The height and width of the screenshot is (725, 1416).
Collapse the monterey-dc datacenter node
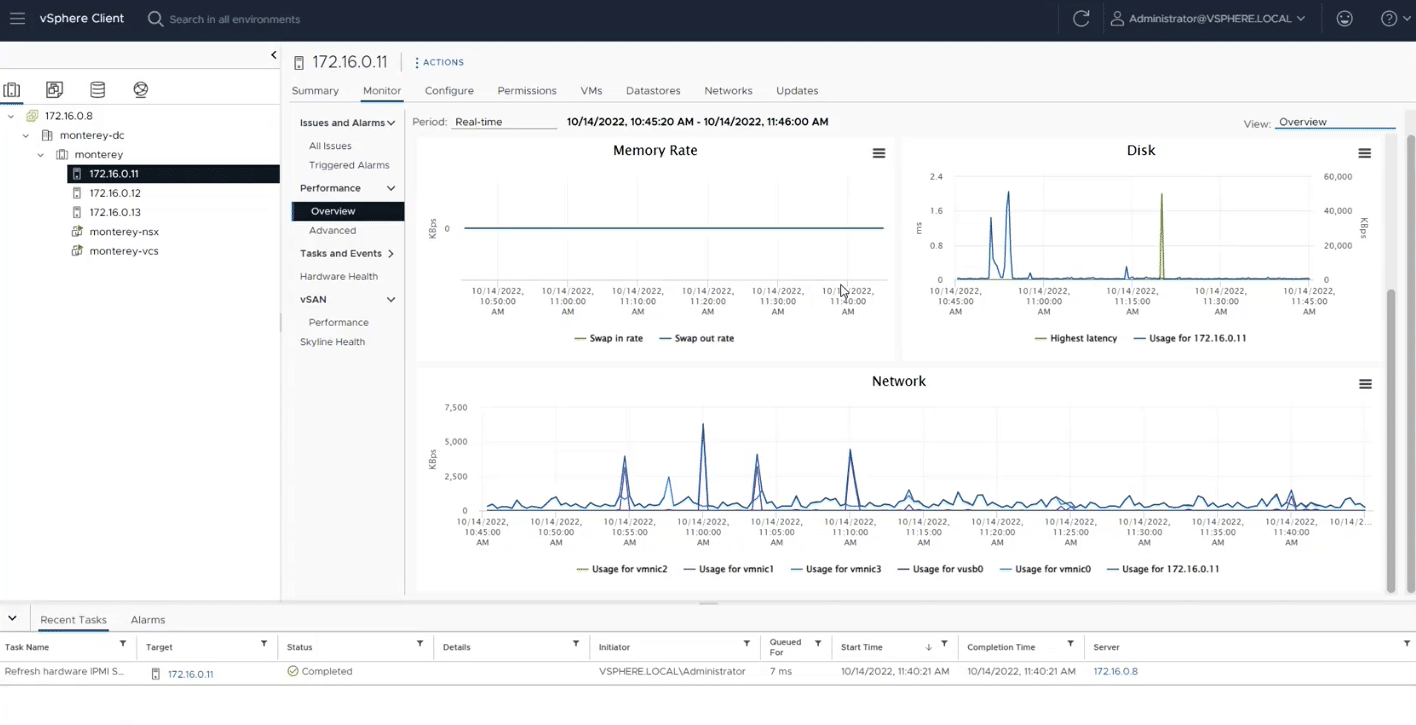(x=26, y=135)
